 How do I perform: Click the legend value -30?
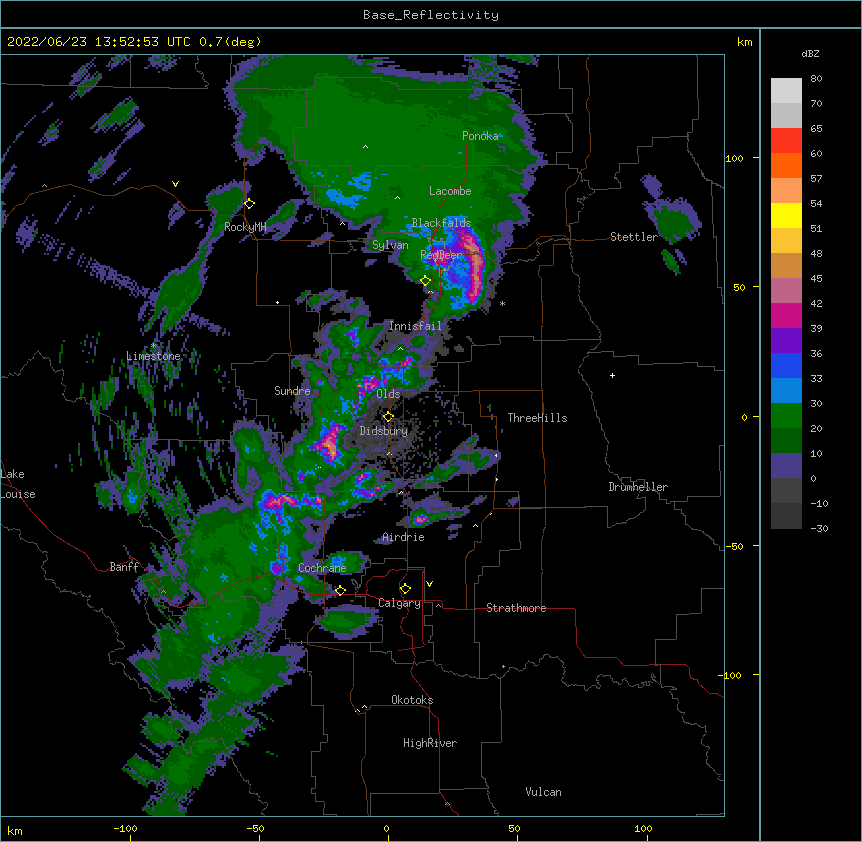click(819, 529)
